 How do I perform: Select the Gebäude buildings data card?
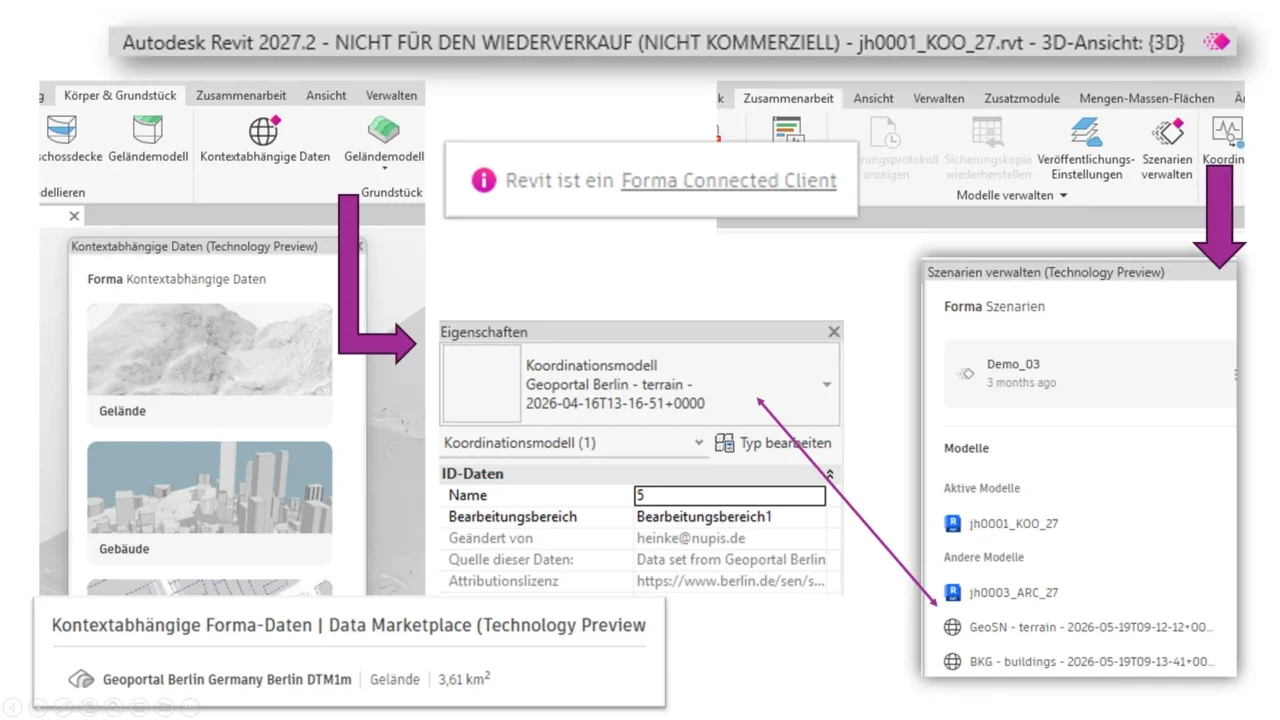click(x=210, y=503)
